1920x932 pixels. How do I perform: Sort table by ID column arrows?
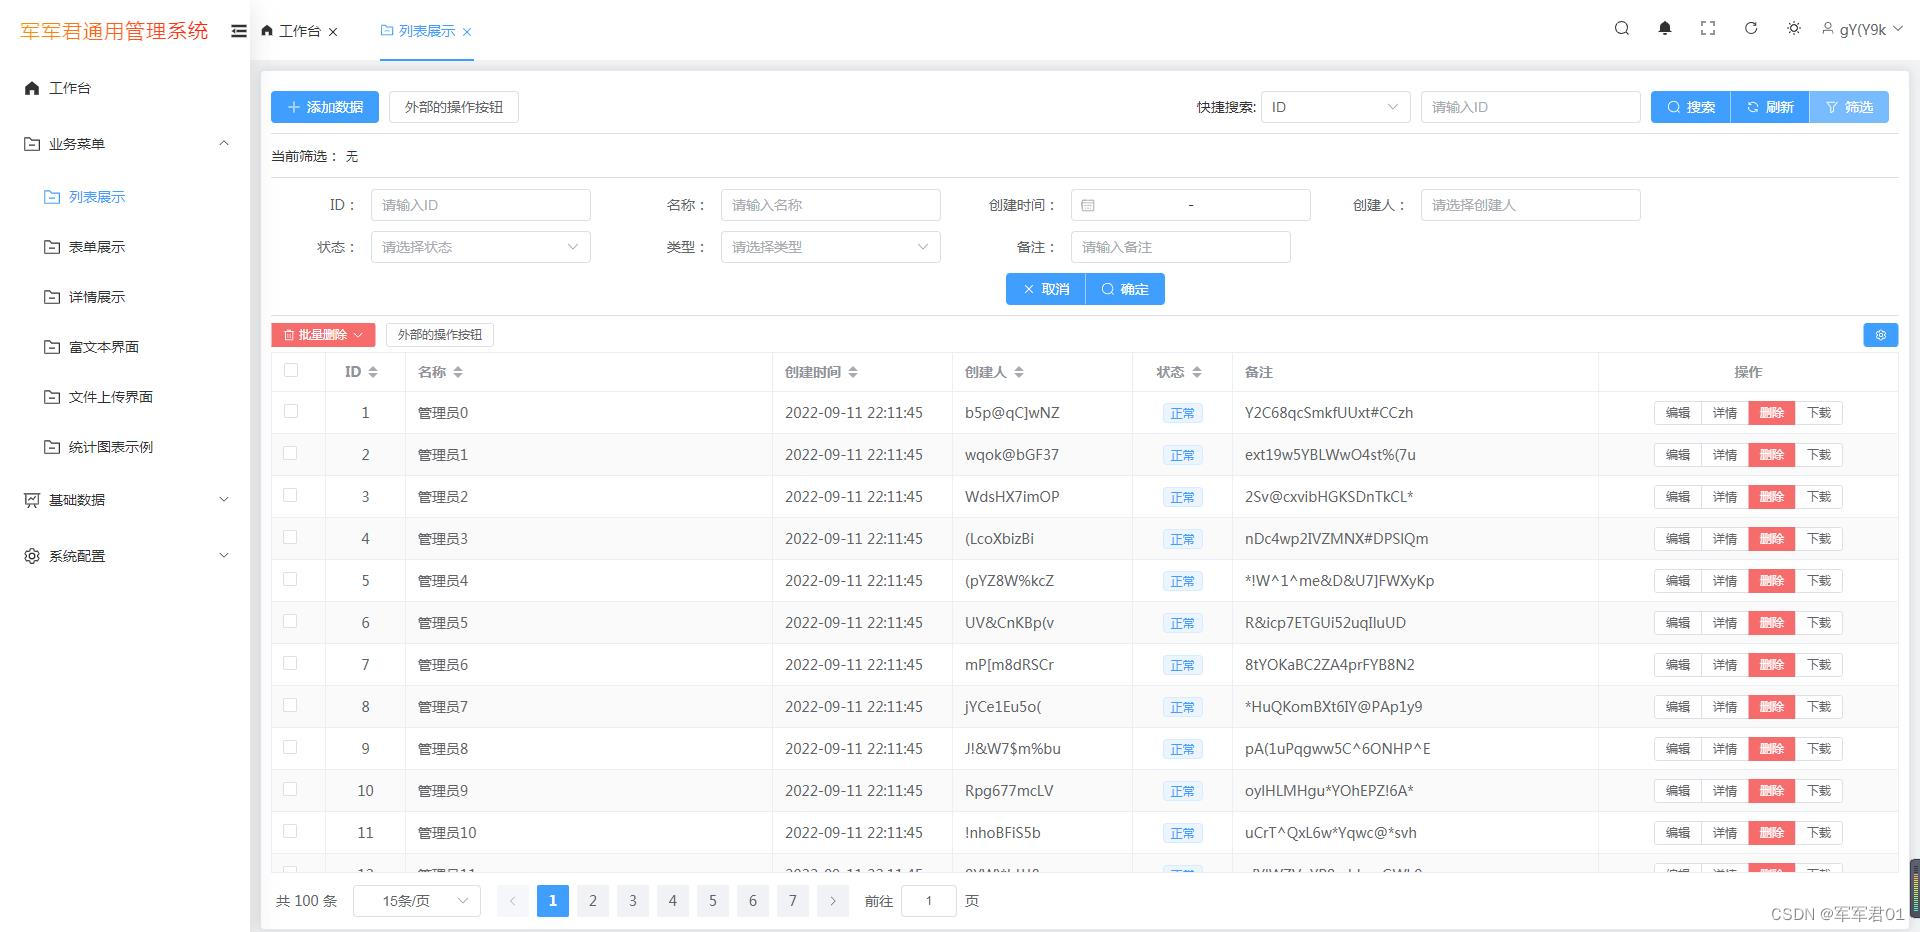[x=373, y=372]
